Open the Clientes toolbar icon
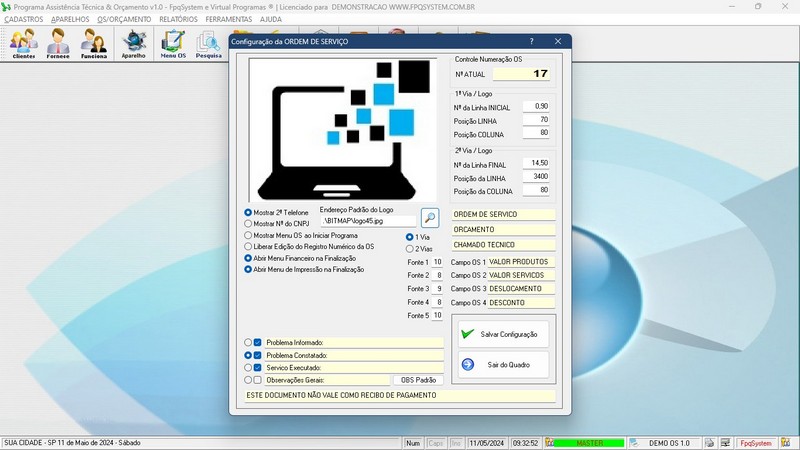This screenshot has width=800, height=450. pyautogui.click(x=24, y=43)
